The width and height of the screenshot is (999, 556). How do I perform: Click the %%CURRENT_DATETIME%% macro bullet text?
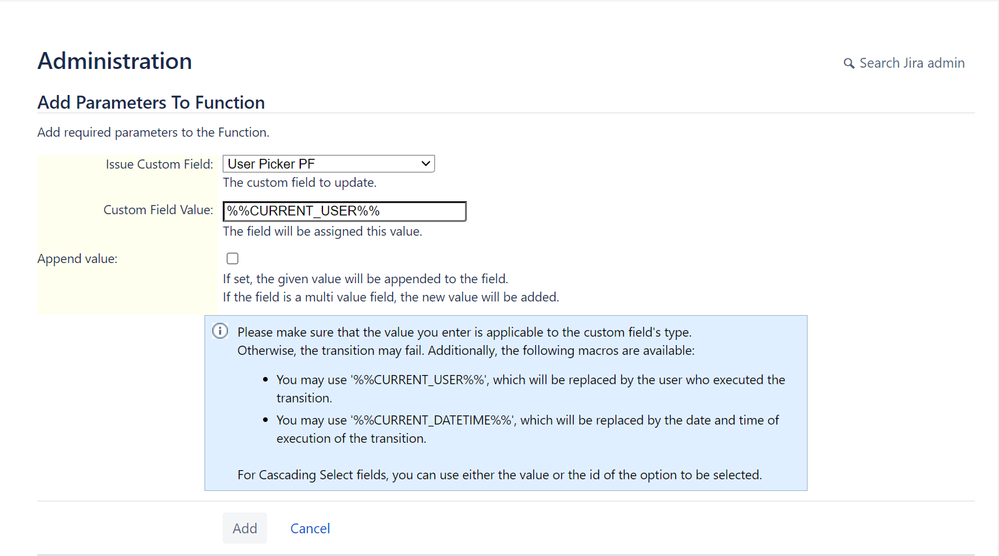(528, 429)
